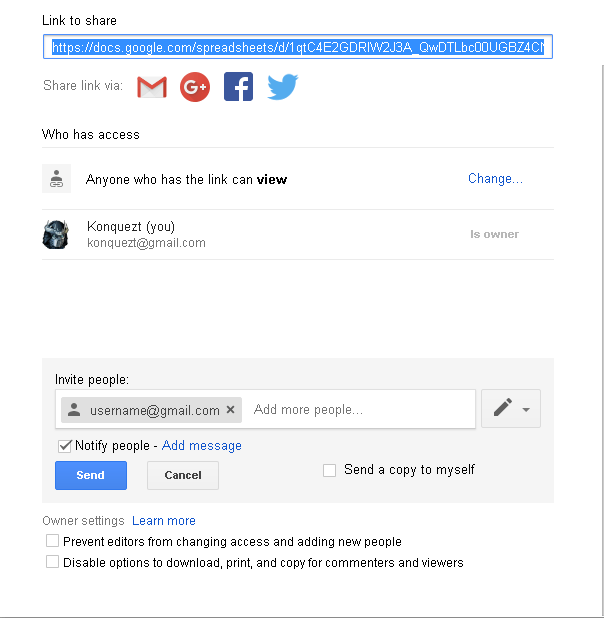Viewport: 604px width, 618px height.
Task: Click the Link to share URL field
Action: coord(298,47)
